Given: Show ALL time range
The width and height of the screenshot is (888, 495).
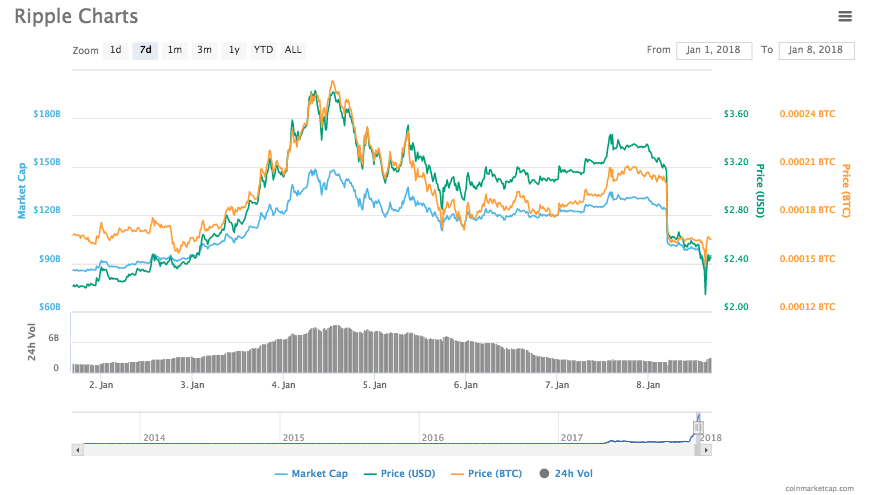Looking at the screenshot, I should (293, 50).
